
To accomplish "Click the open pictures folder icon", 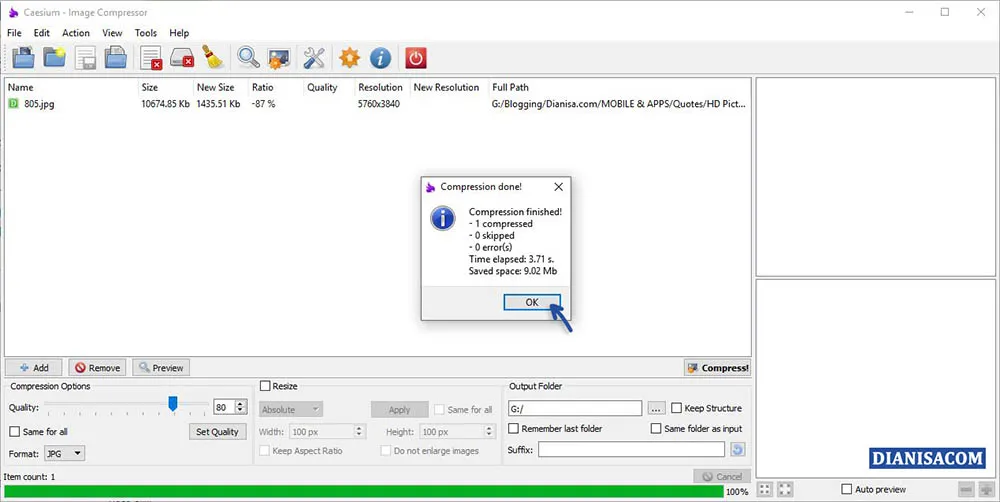I will point(22,58).
